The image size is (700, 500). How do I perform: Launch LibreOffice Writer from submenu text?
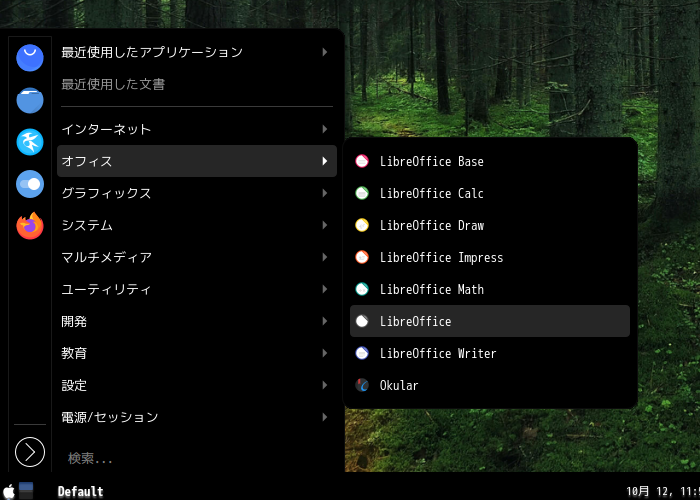tap(438, 353)
